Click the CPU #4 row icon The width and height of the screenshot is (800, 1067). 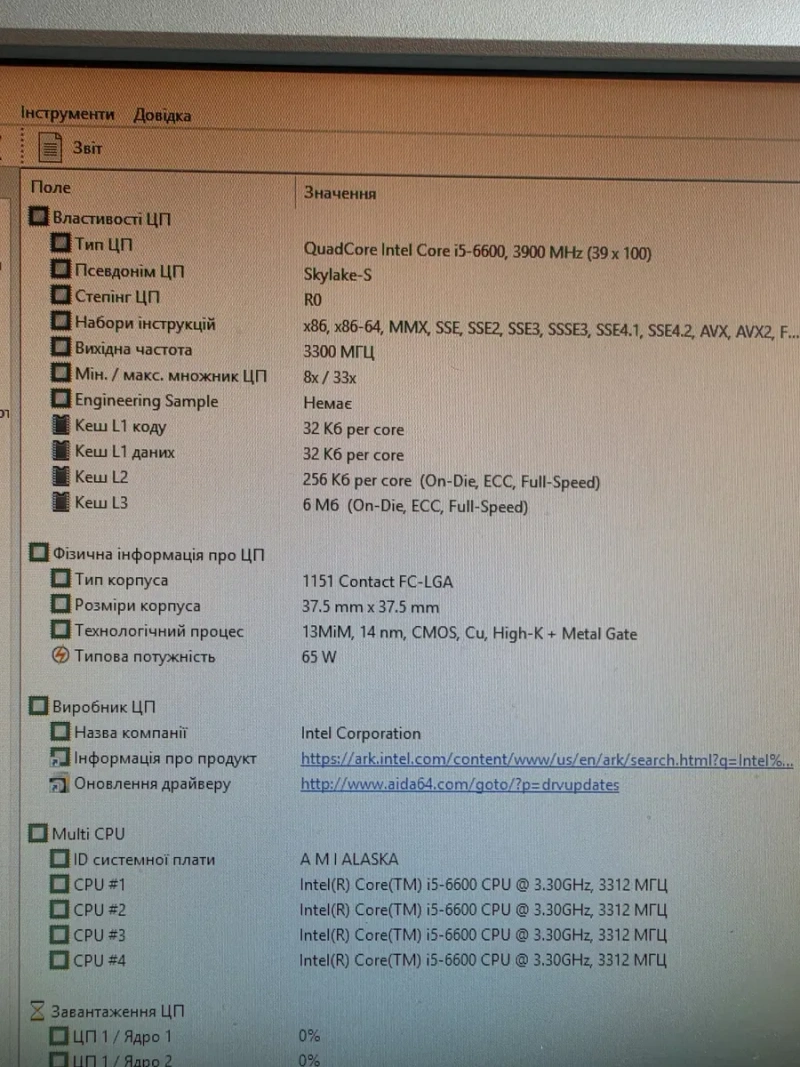60,959
